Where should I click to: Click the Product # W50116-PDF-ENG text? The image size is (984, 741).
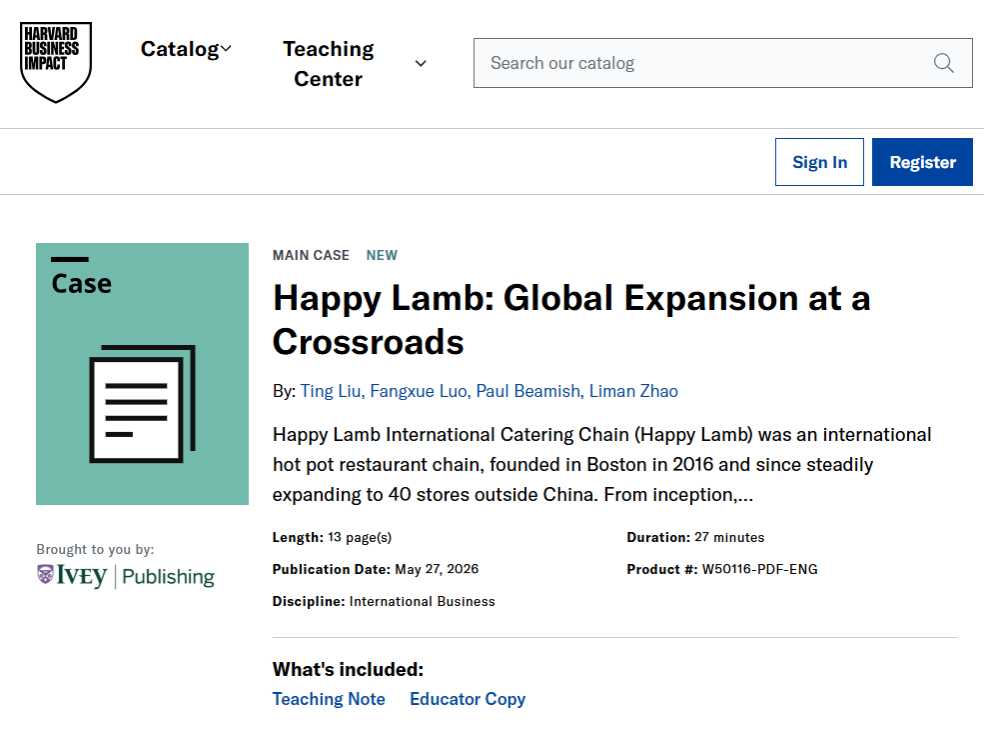point(722,569)
